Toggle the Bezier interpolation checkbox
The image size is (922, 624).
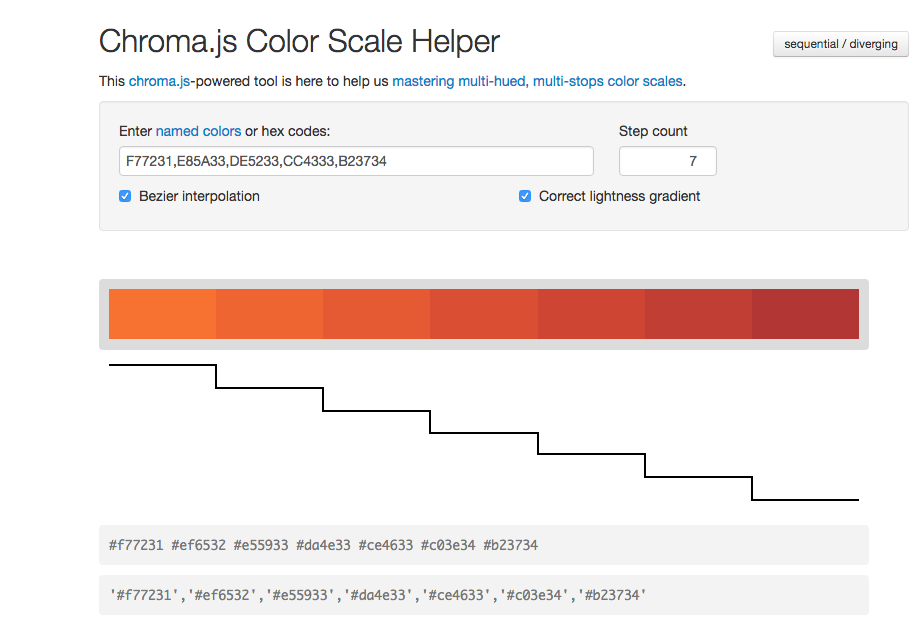pos(125,196)
